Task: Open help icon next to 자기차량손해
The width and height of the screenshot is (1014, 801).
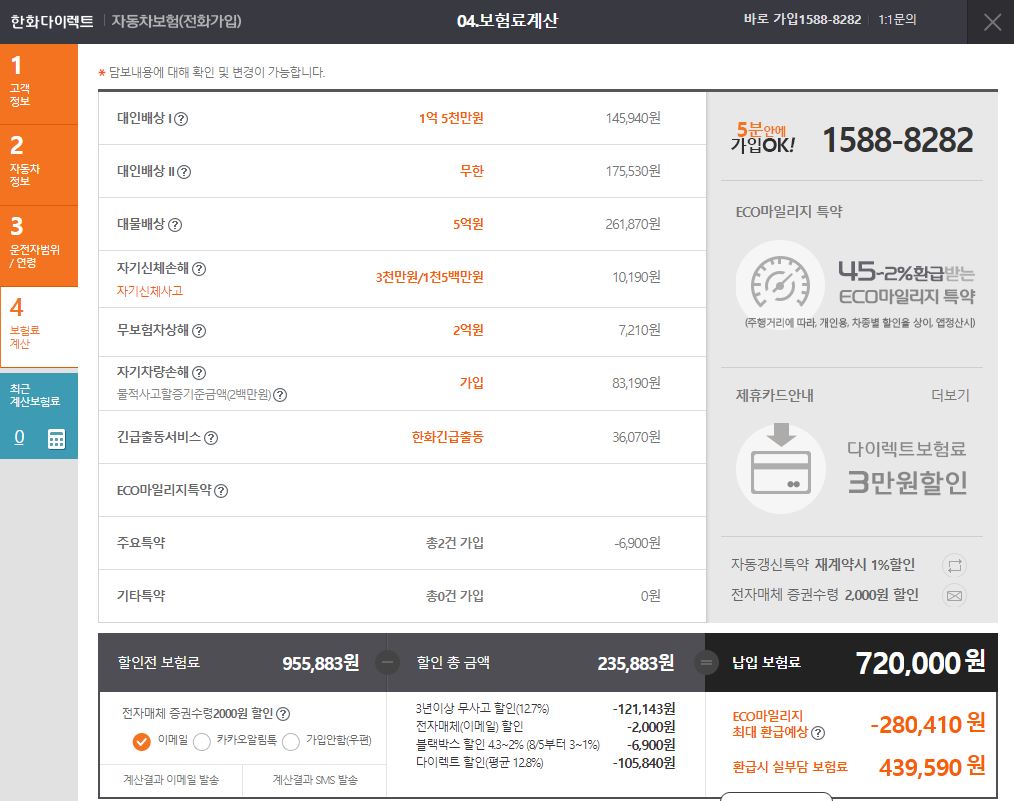Action: [199, 373]
